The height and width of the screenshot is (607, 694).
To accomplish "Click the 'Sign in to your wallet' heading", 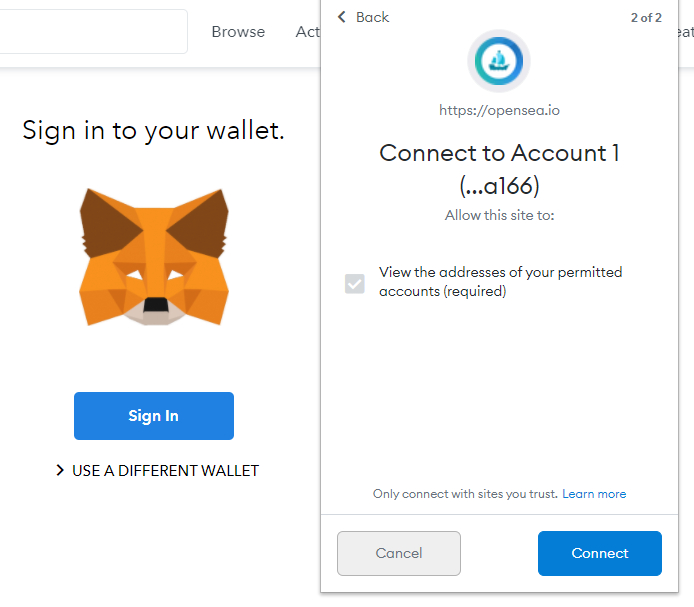I will (154, 130).
